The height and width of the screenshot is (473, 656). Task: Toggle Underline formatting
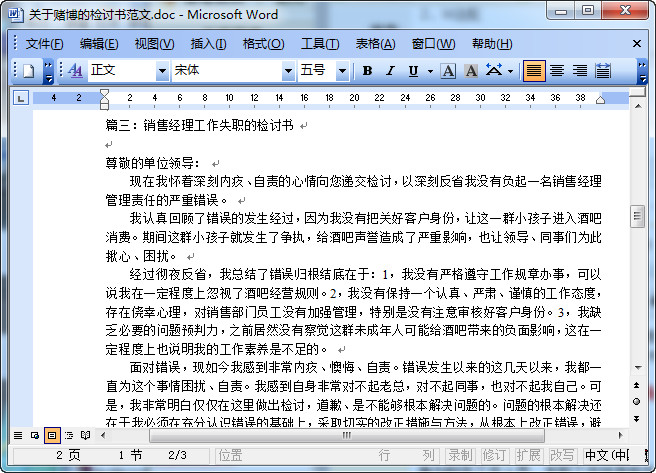tap(413, 71)
